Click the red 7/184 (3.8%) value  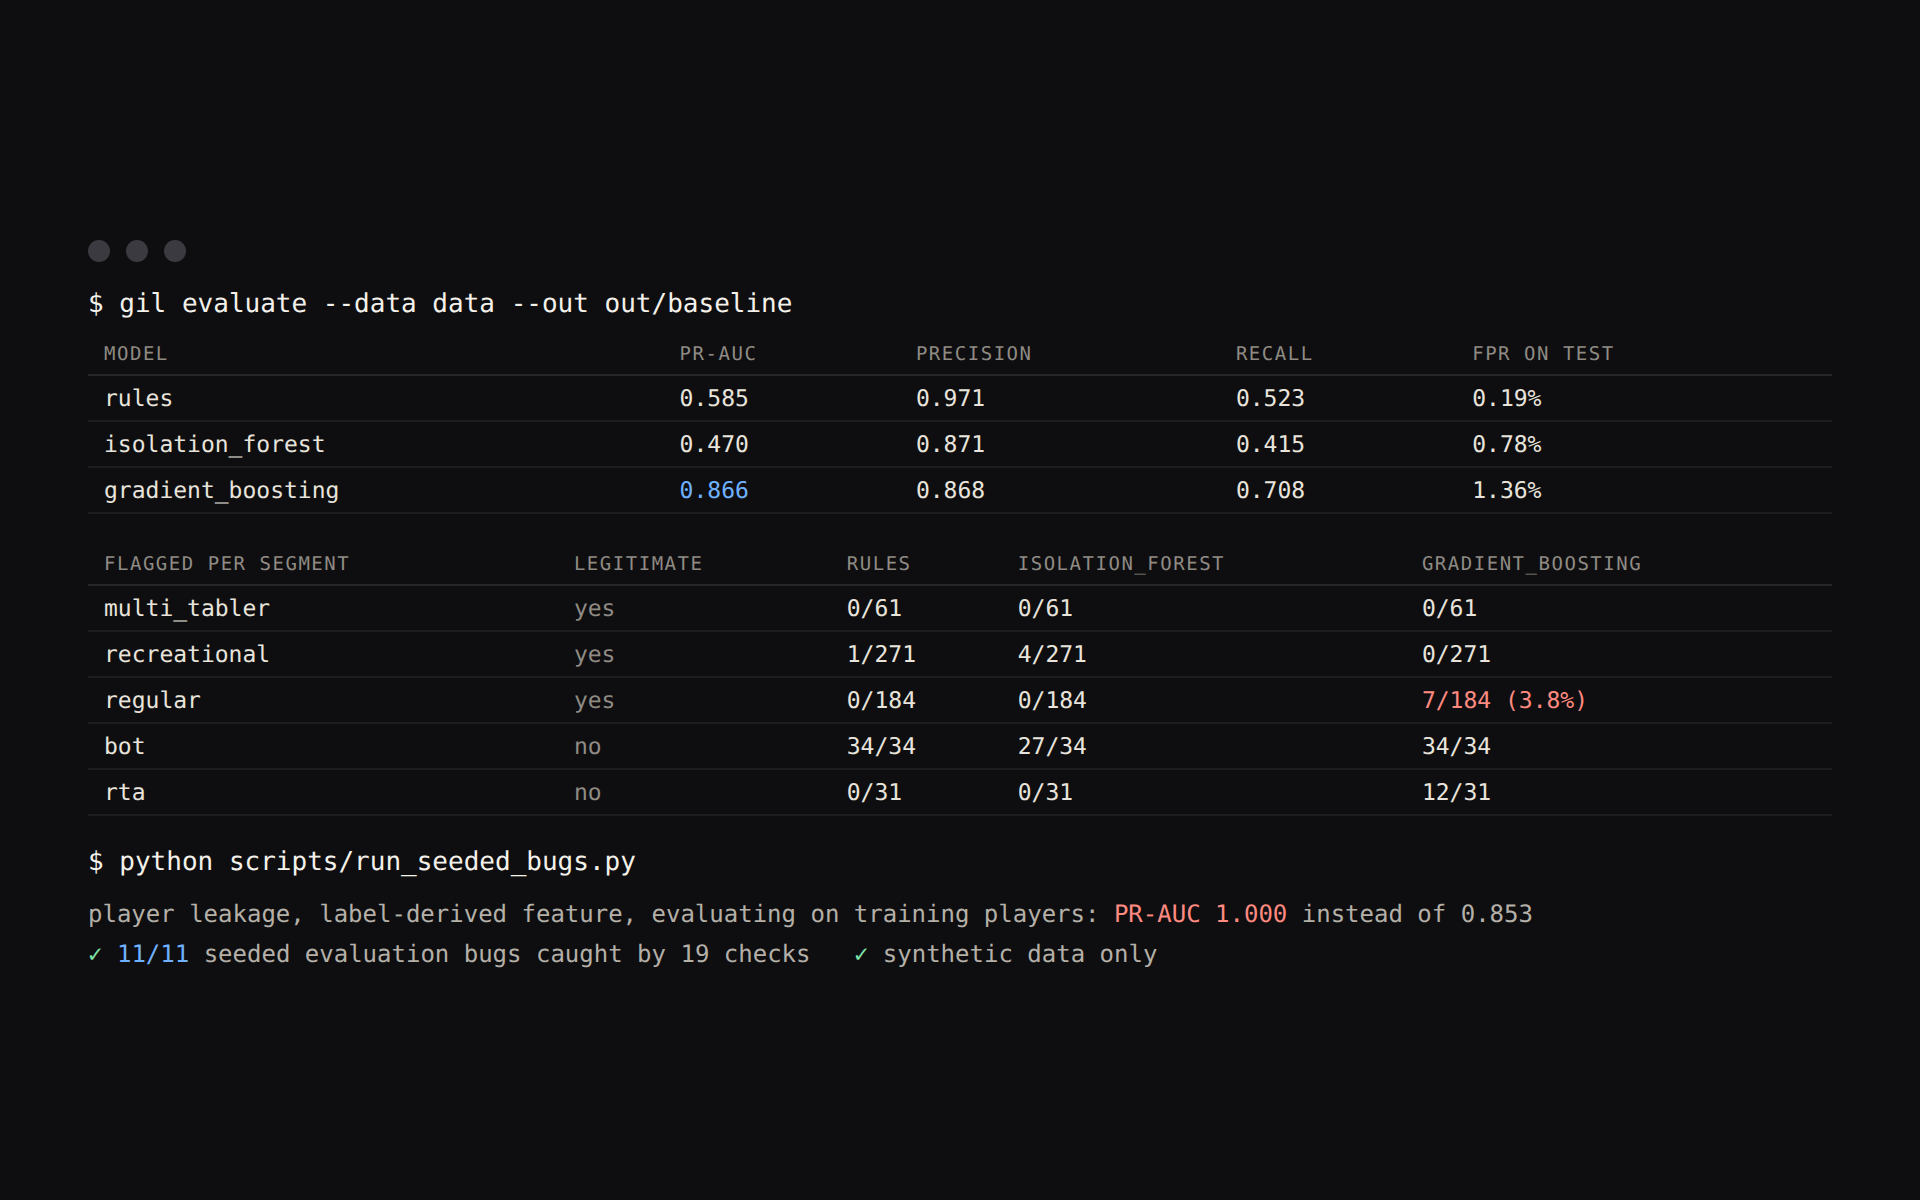1504,700
